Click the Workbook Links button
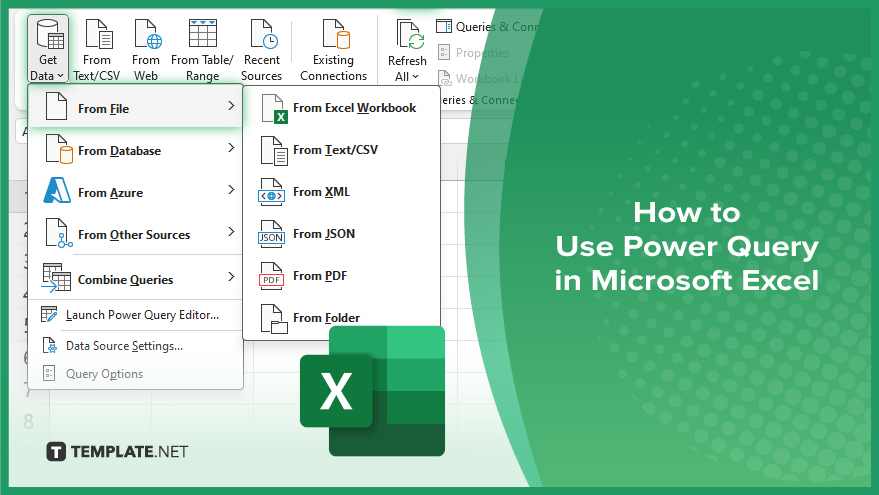Viewport: 879px width, 495px height. [x=479, y=78]
